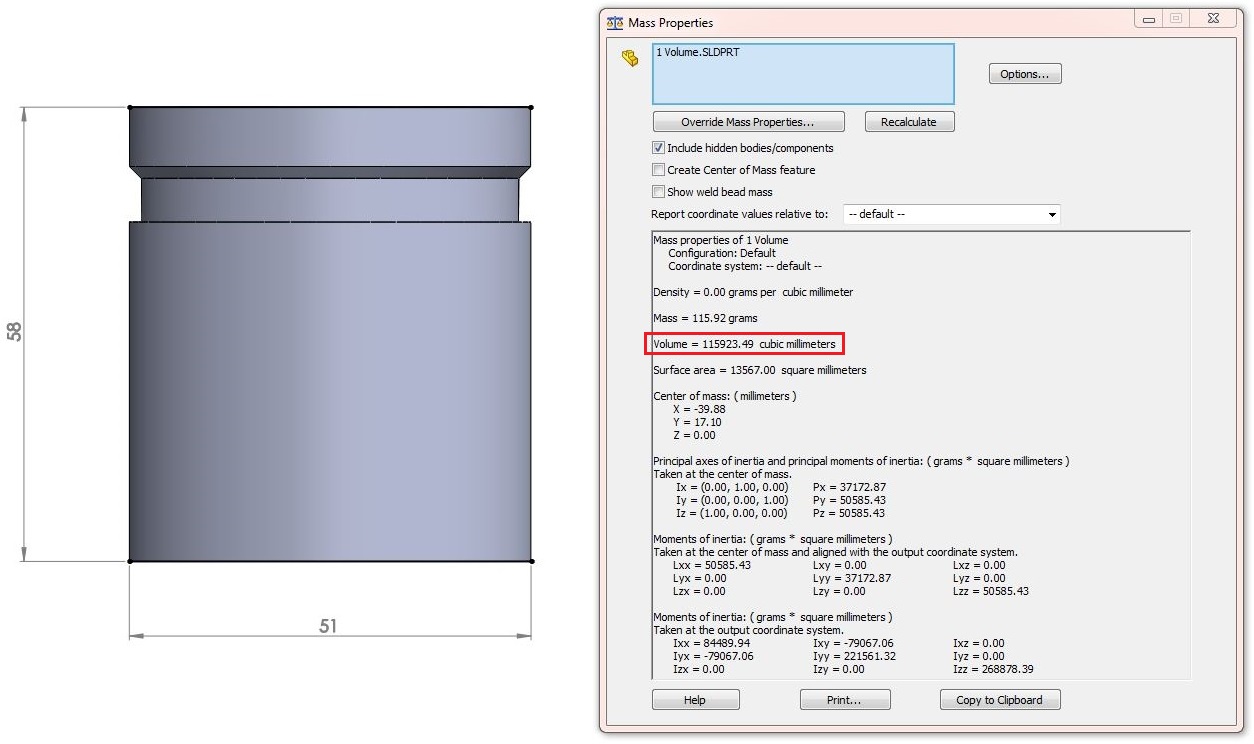Image resolution: width=1254 pixels, height=744 pixels.
Task: Click the Py = 50585.43 value
Action: [x=850, y=500]
